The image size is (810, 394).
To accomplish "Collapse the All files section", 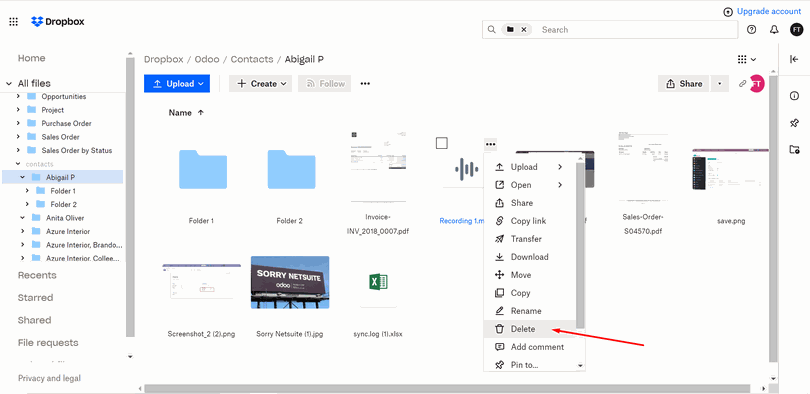I will pyautogui.click(x=9, y=83).
